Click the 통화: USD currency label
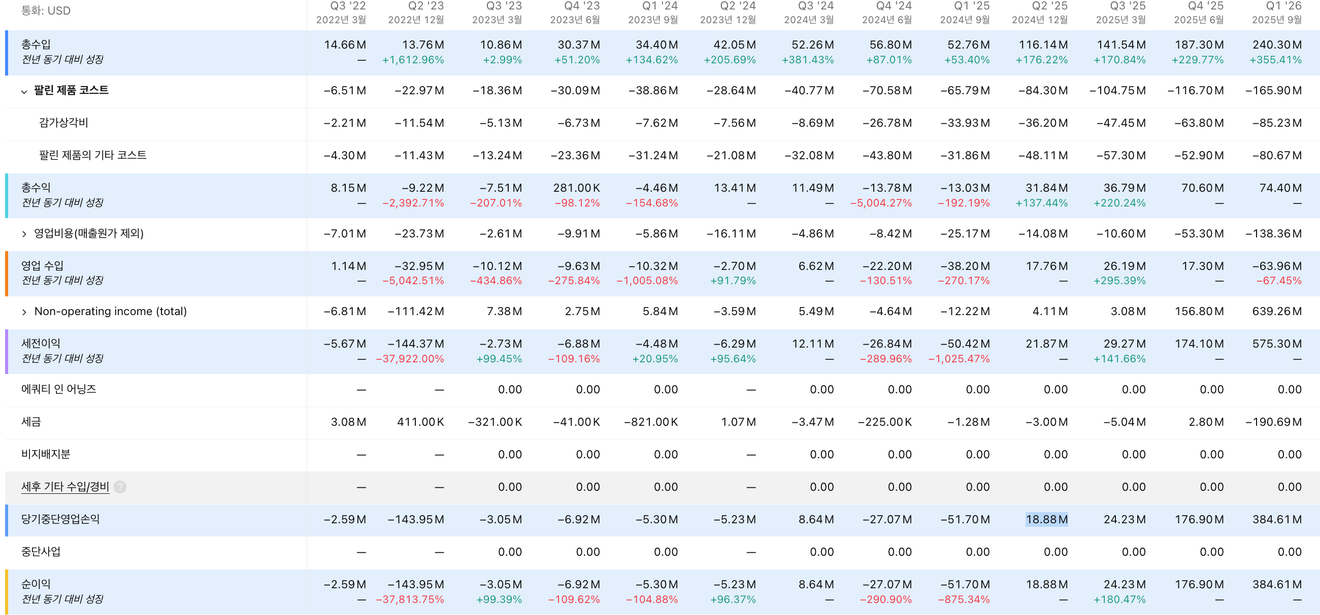The width and height of the screenshot is (1320, 615). (46, 11)
